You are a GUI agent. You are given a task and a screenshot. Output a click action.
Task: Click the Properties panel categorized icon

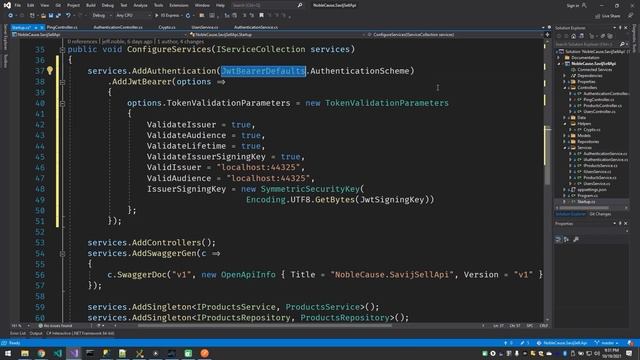coord(558,240)
